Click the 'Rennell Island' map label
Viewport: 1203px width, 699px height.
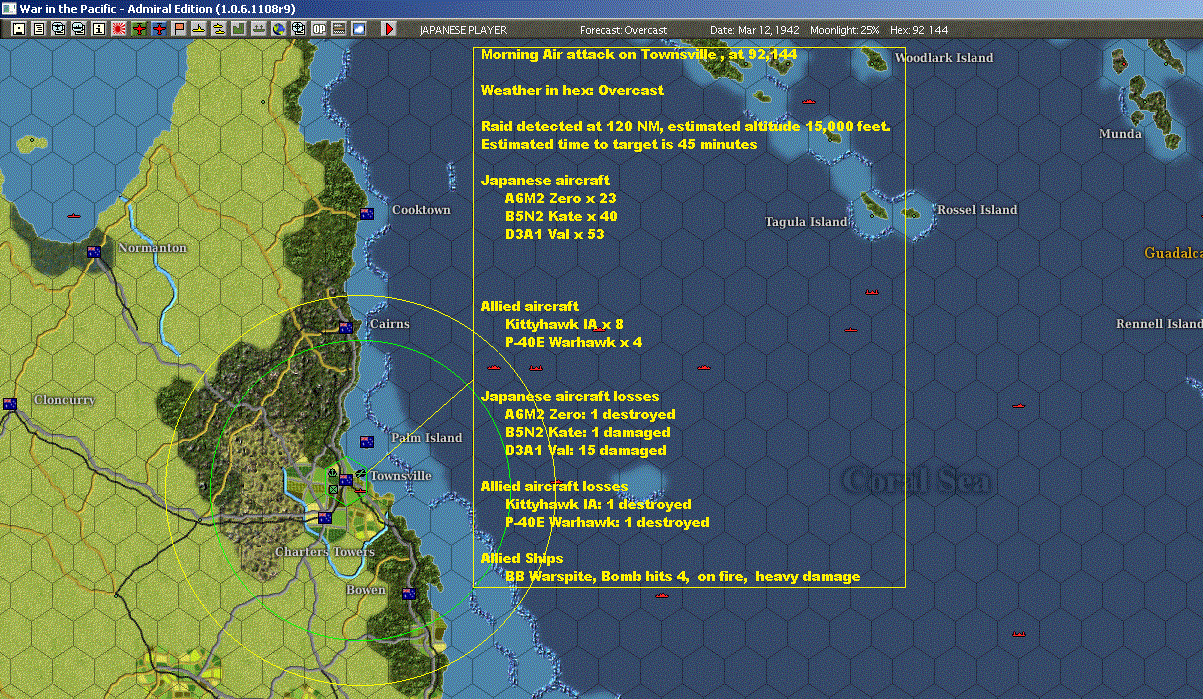[1159, 324]
